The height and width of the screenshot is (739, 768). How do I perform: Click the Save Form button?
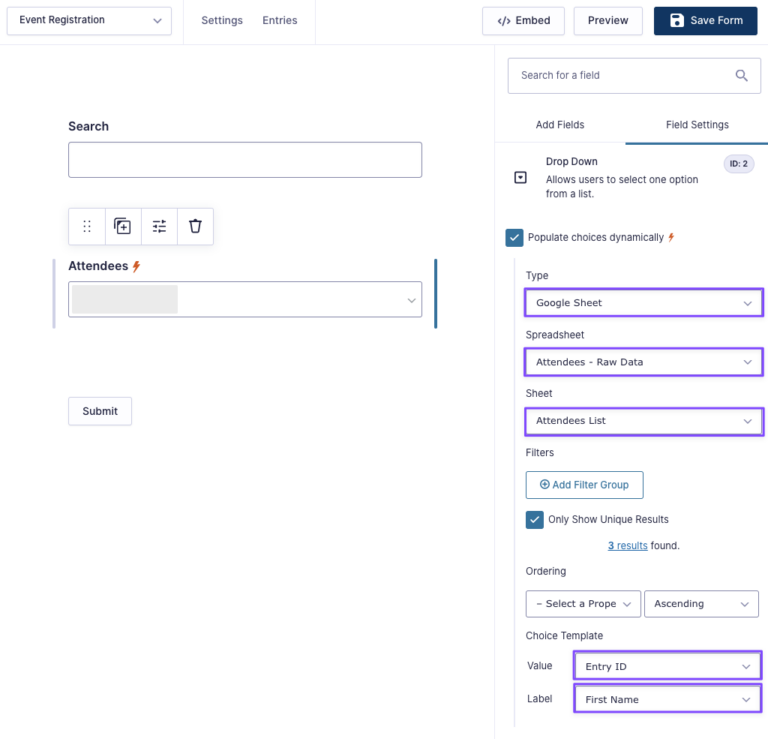point(705,21)
